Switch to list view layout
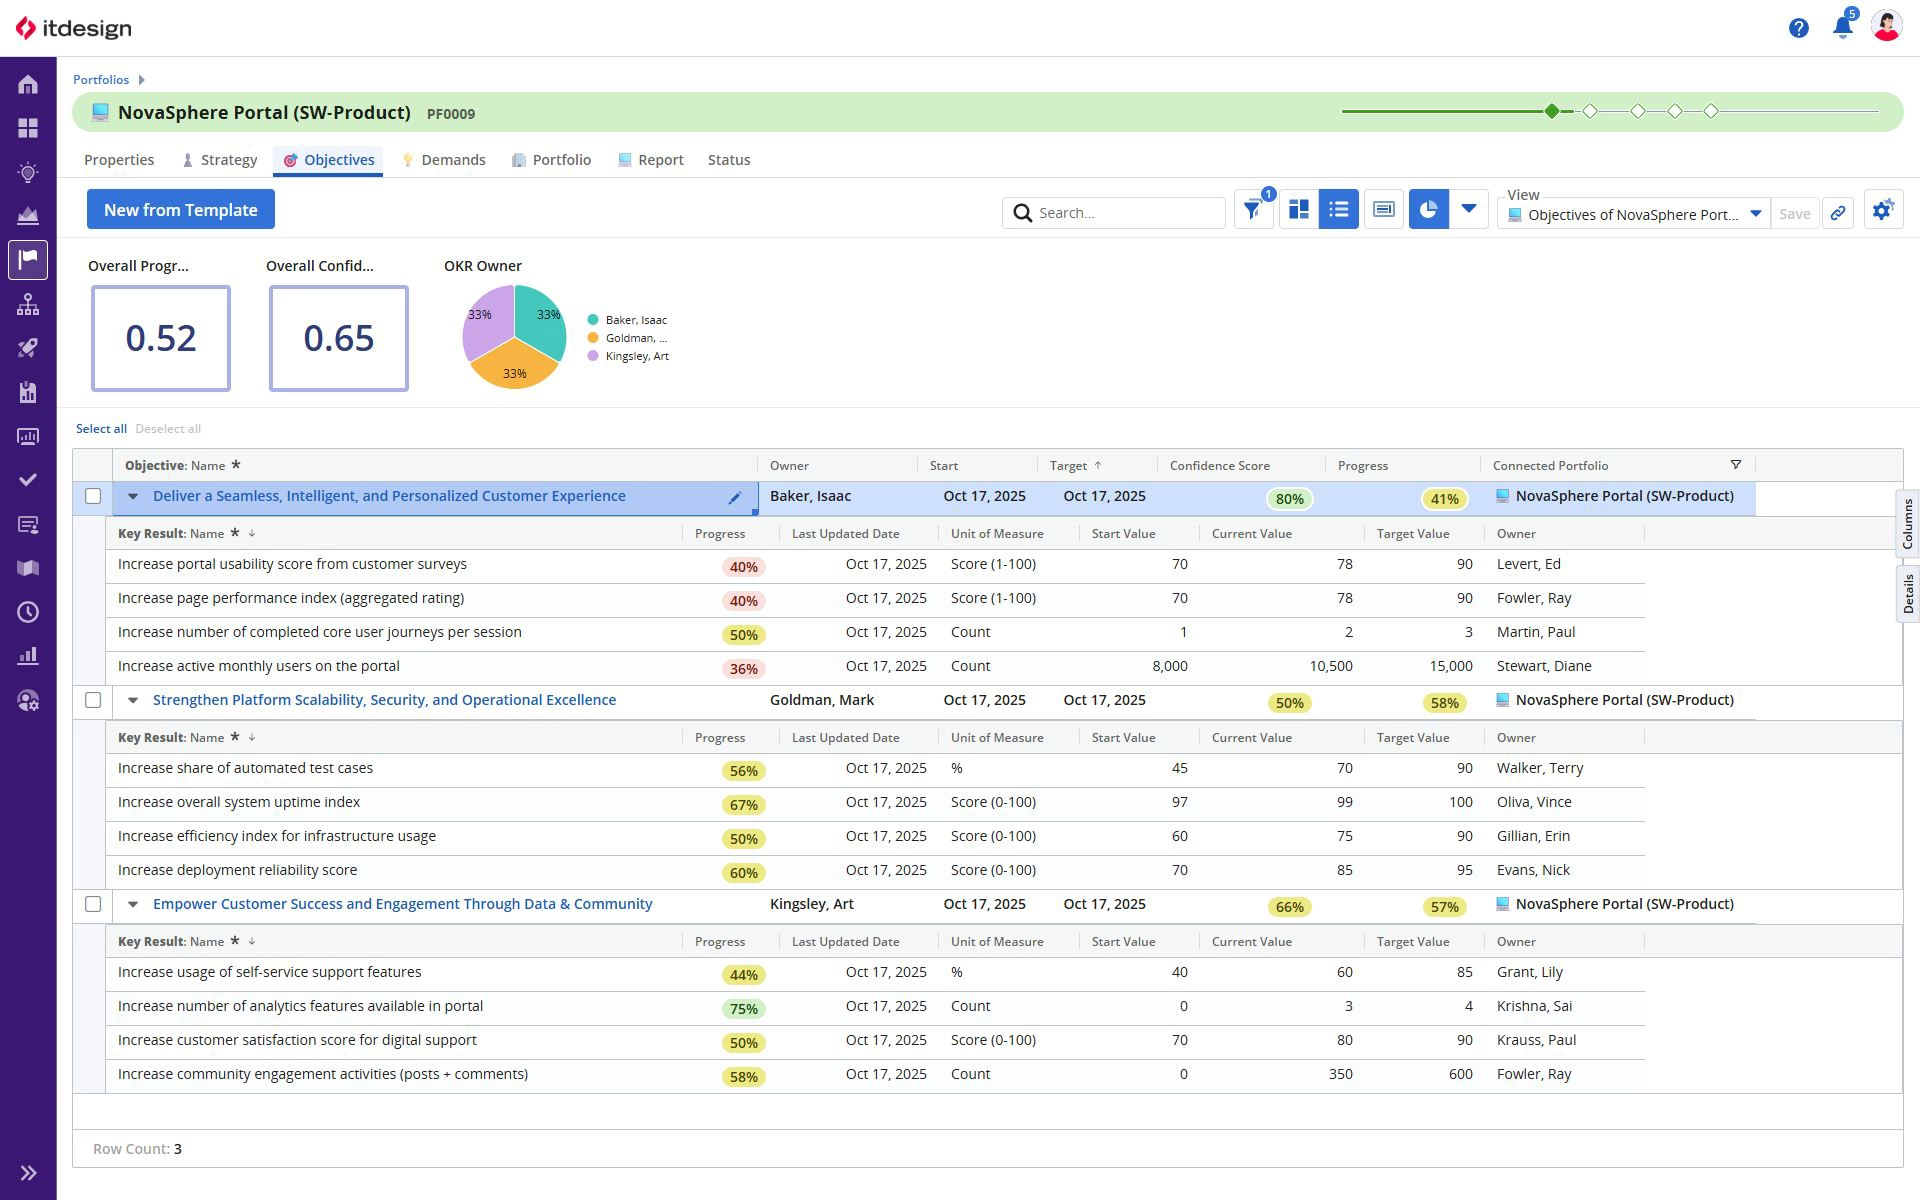1920x1200 pixels. point(1339,210)
